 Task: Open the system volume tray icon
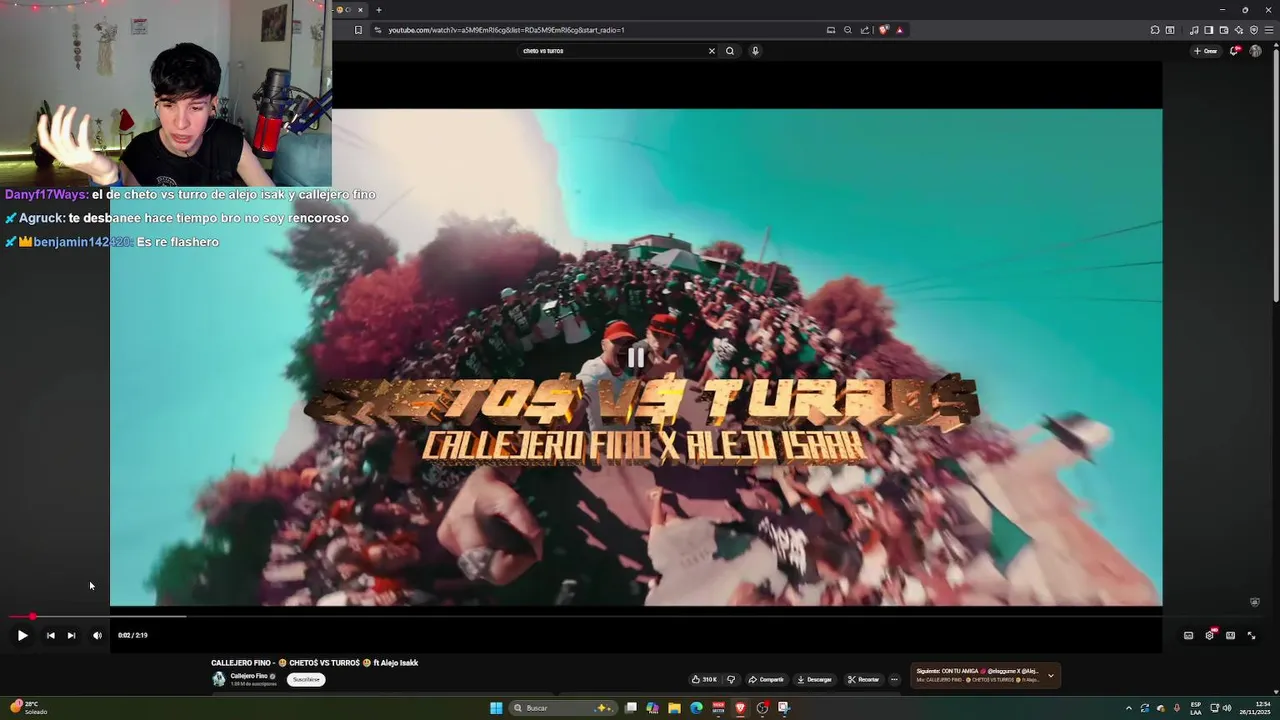point(1227,708)
